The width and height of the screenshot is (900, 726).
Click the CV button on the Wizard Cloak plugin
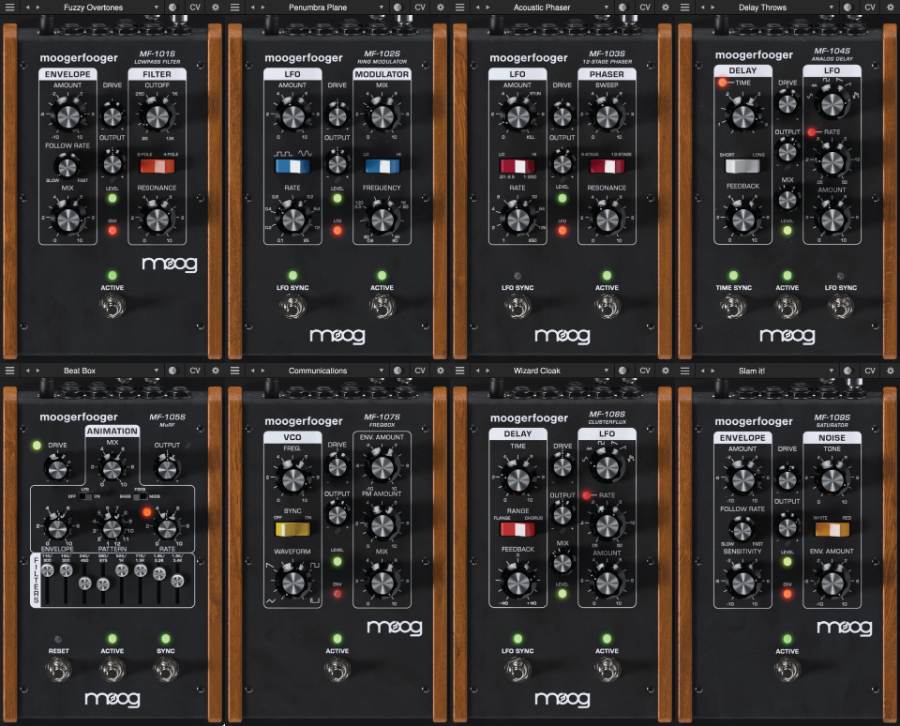645,371
